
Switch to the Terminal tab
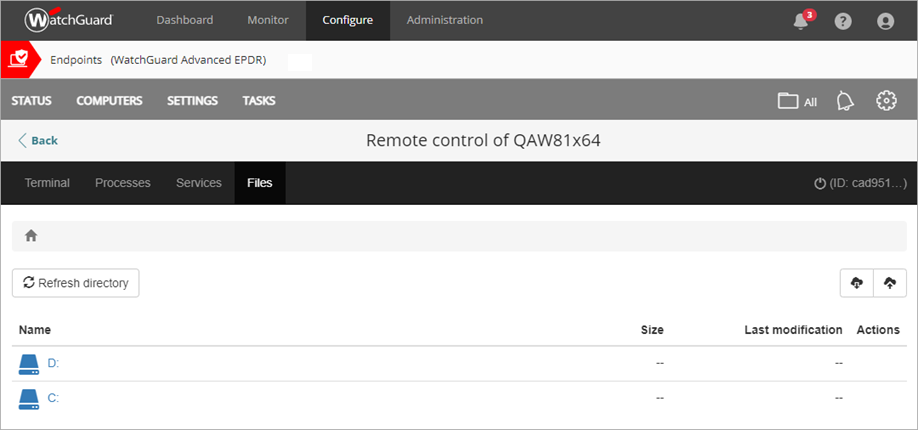click(47, 183)
